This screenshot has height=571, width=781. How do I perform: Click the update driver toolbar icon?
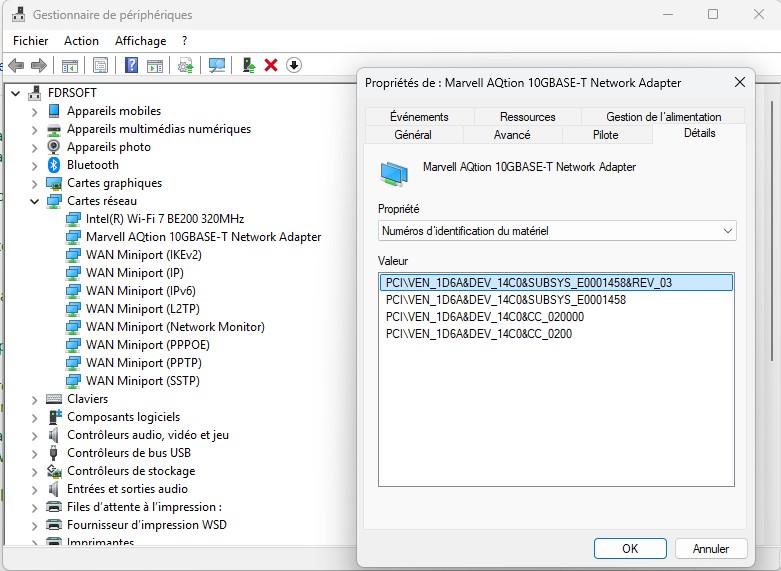(185, 65)
